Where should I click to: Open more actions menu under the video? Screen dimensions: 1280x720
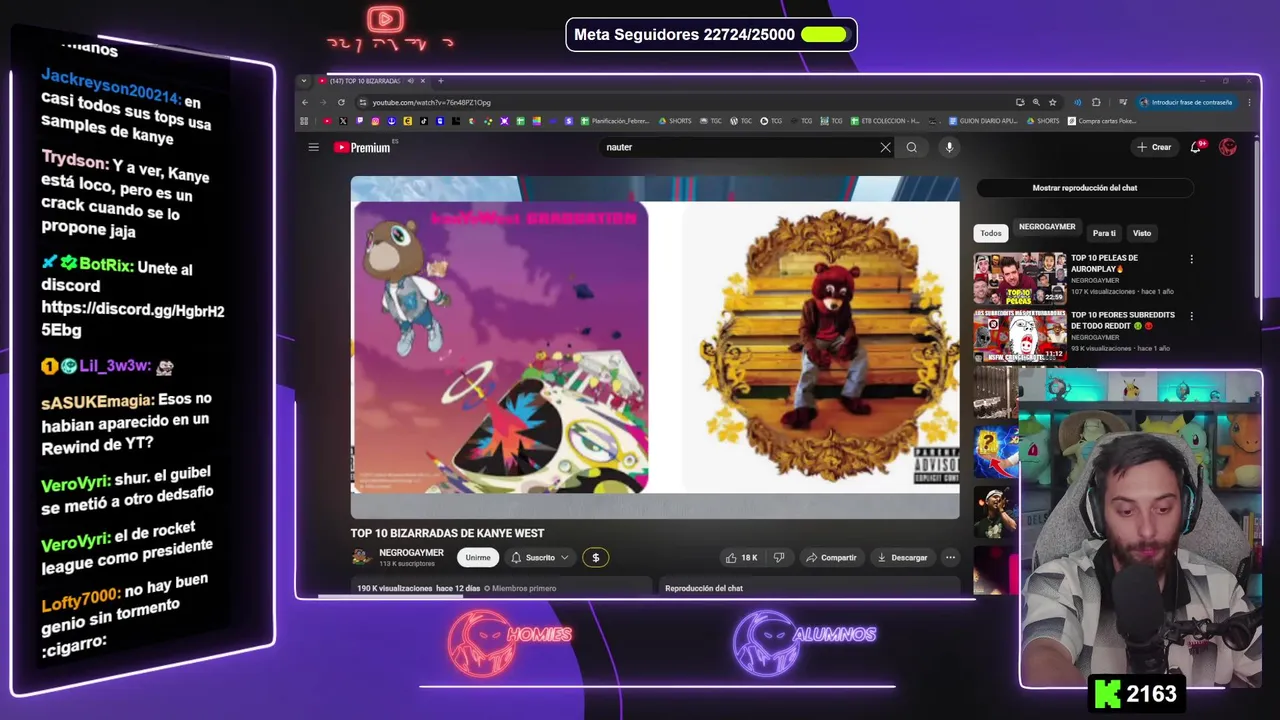click(x=950, y=558)
